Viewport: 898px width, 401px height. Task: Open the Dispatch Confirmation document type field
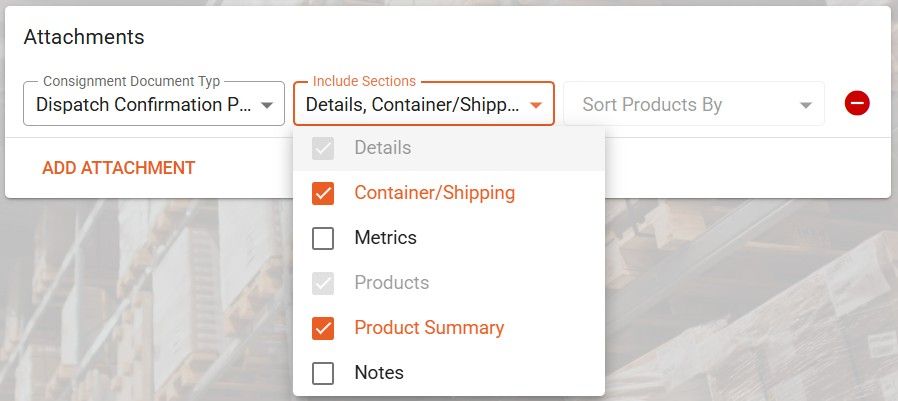(x=143, y=104)
